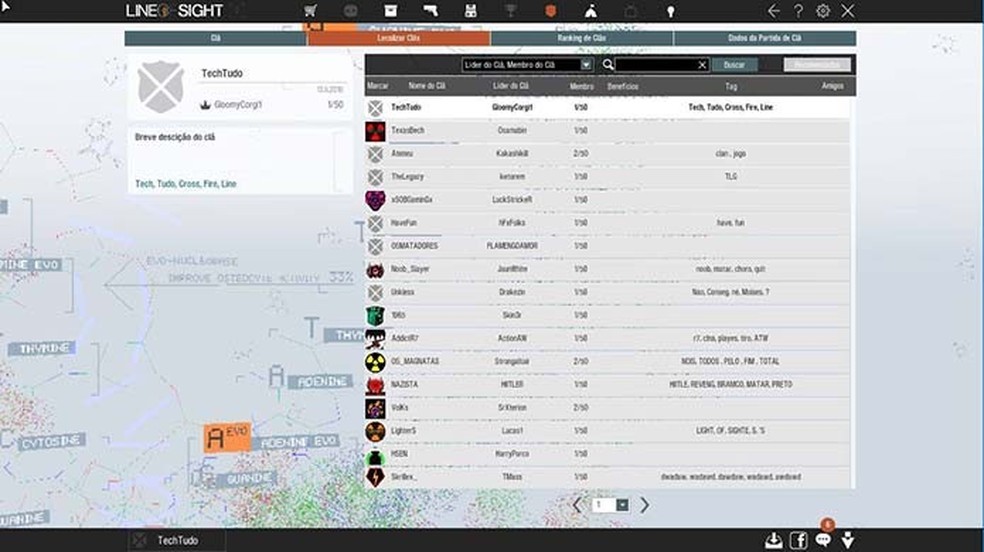Open Dados da Partida de Clã tab
Image resolution: width=984 pixels, height=552 pixels.
coord(764,38)
